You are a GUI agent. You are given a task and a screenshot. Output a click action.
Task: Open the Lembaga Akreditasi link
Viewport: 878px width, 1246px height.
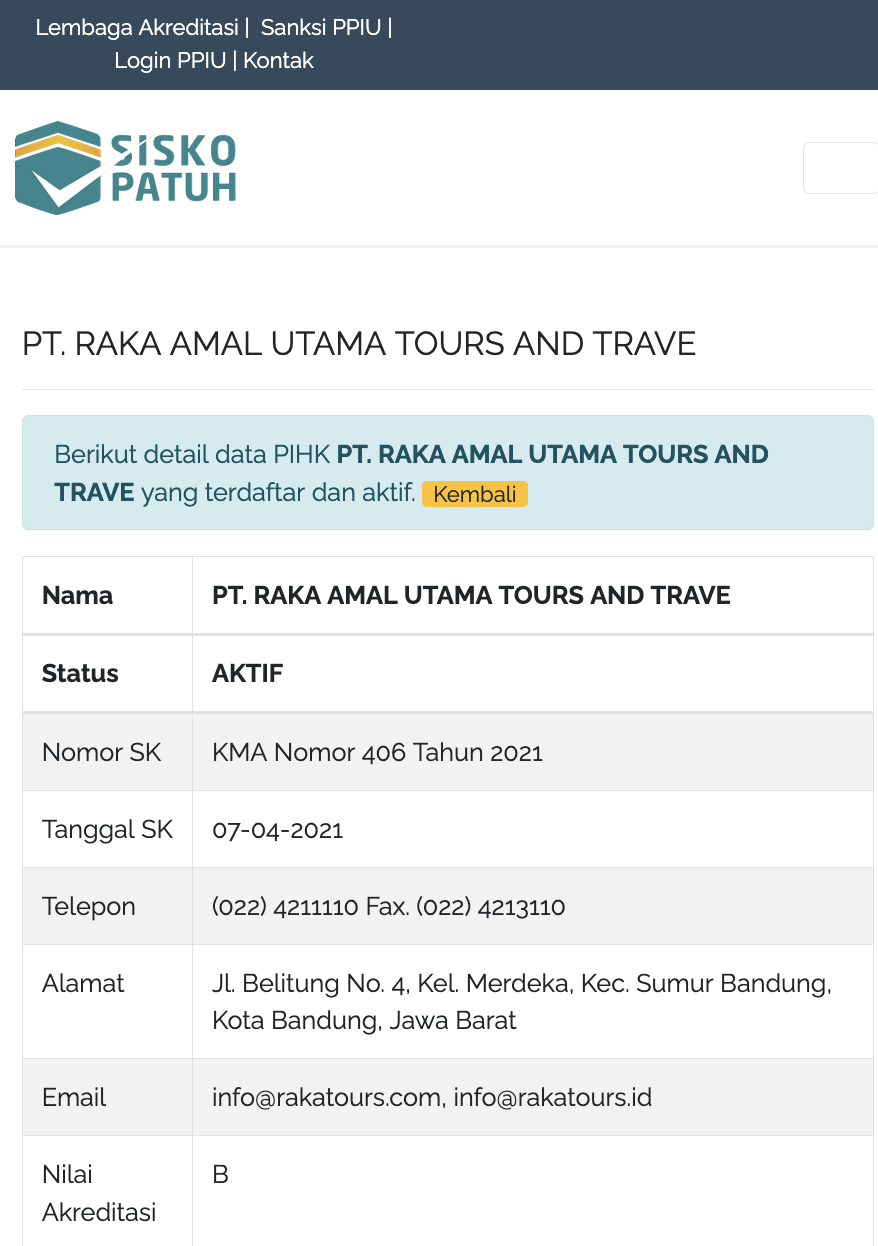pos(137,28)
